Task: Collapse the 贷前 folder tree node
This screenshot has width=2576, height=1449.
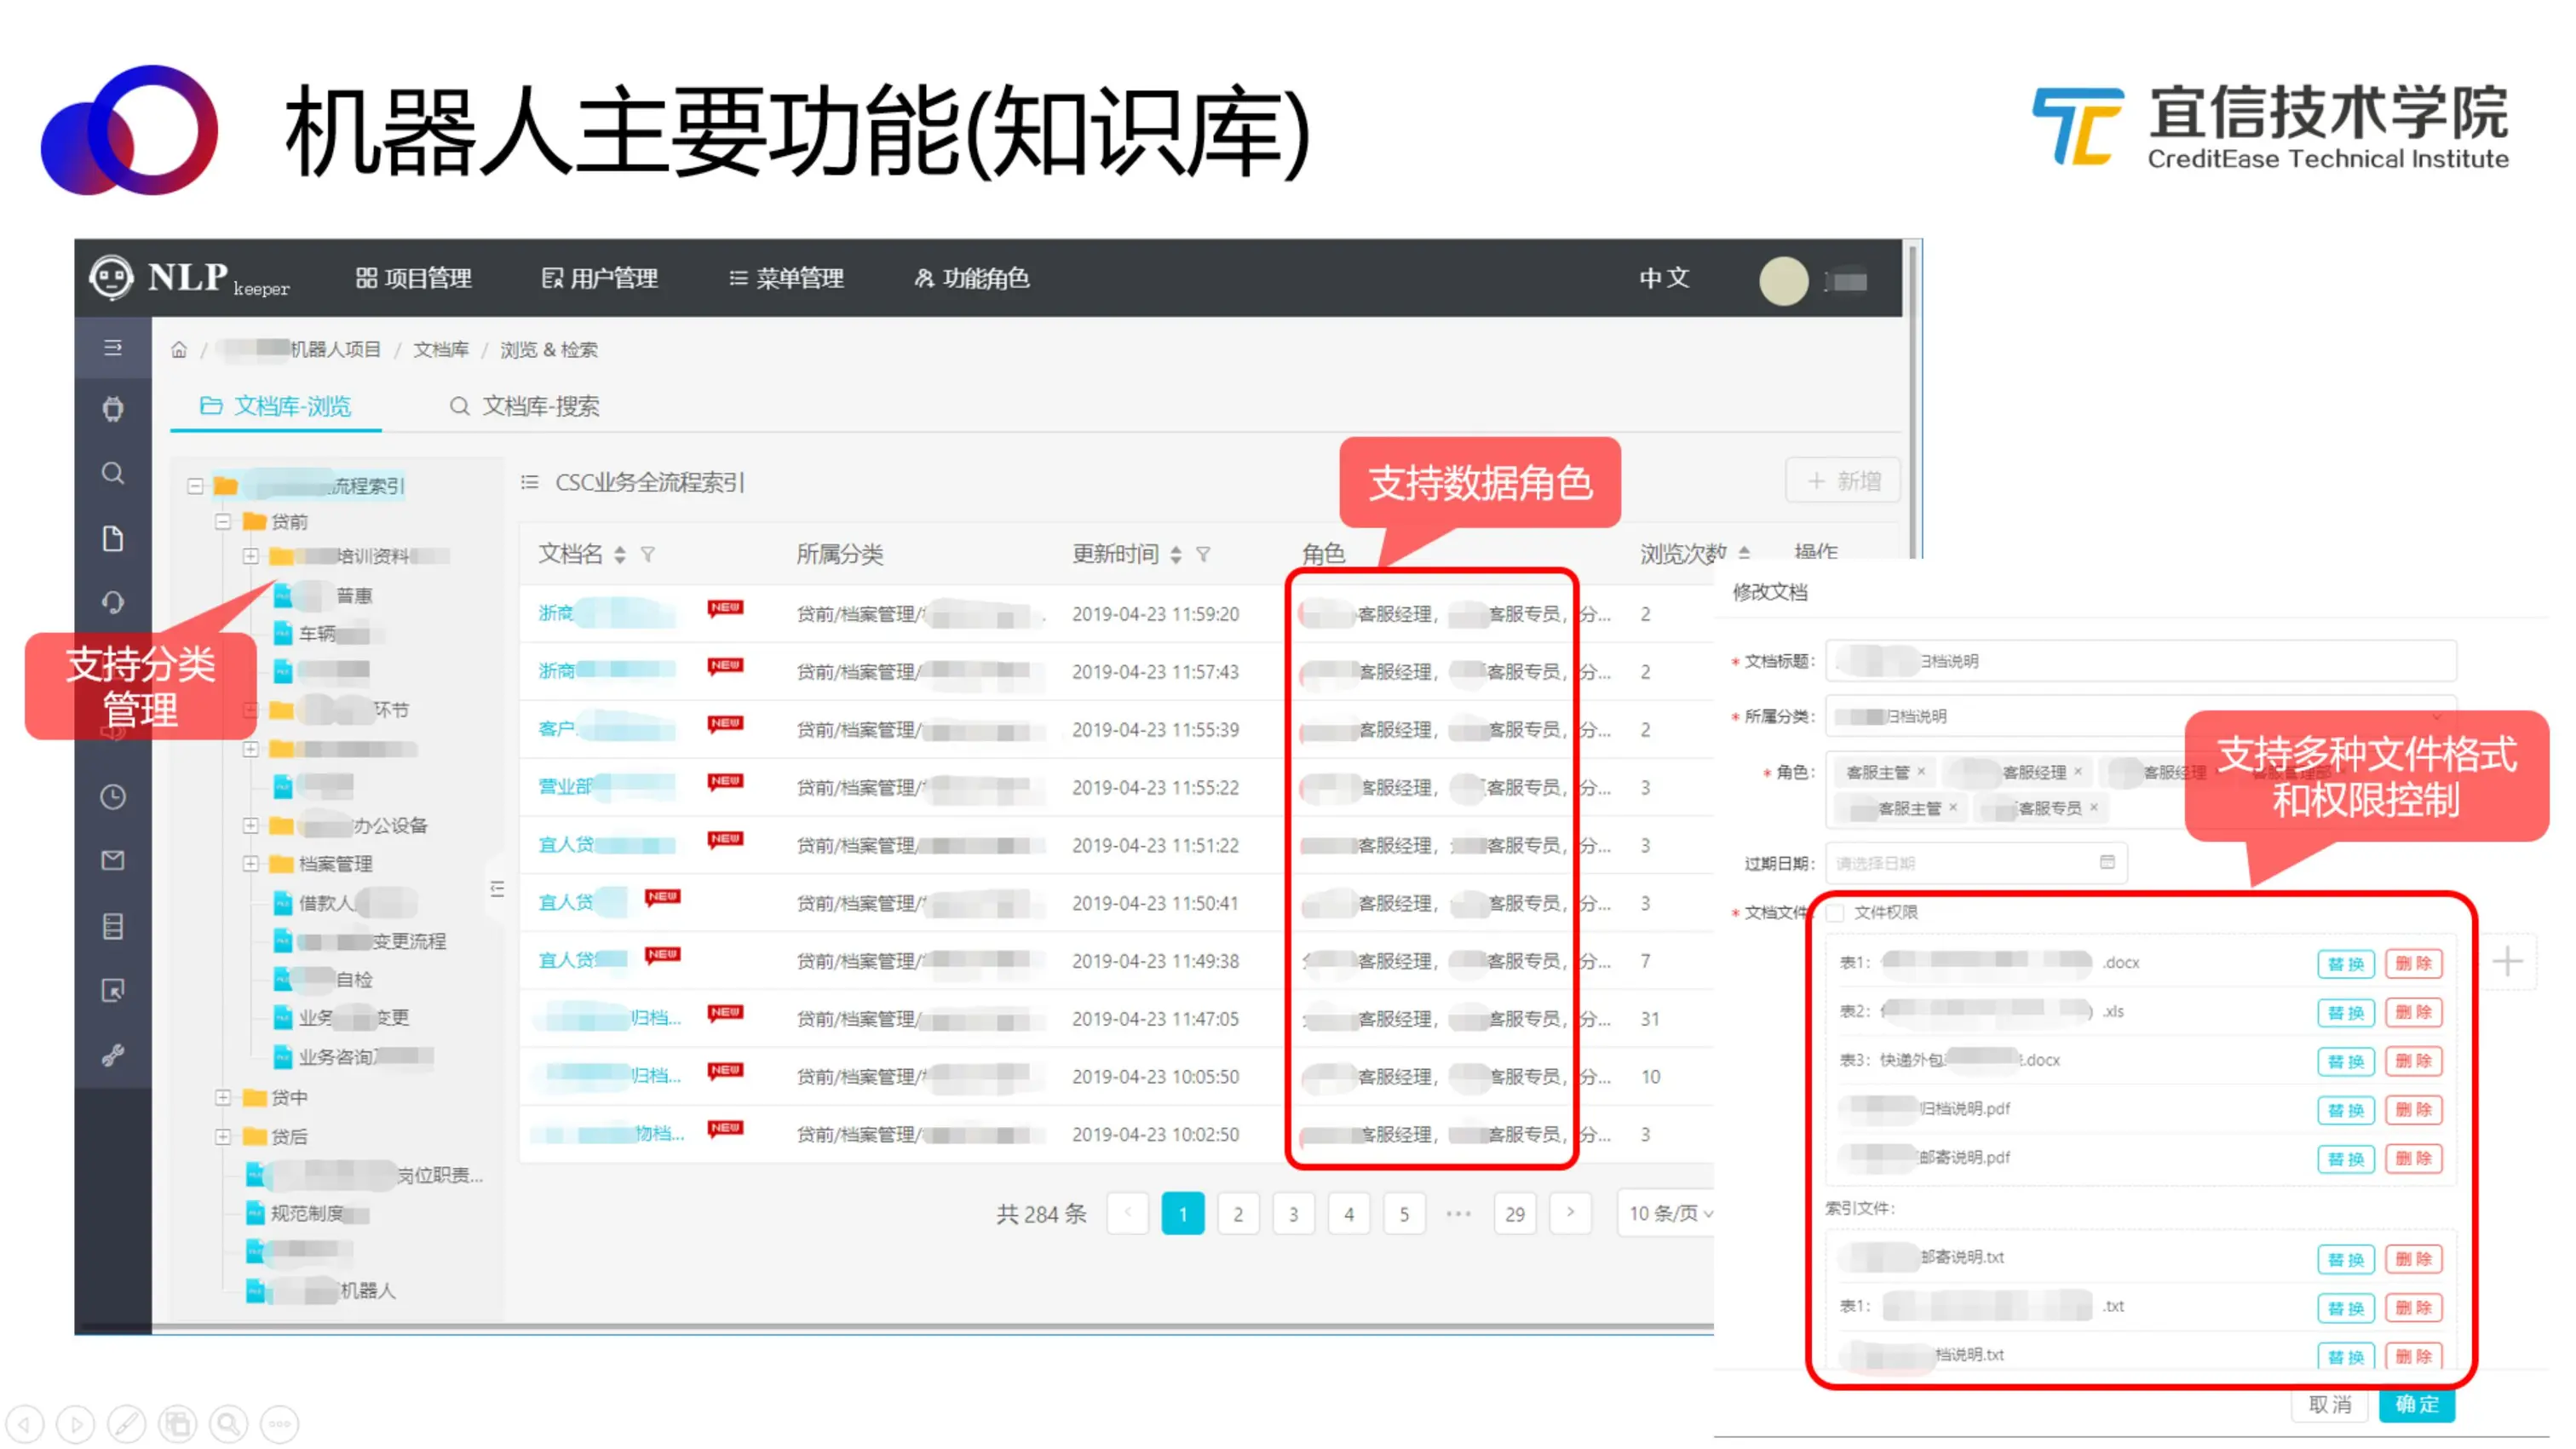Action: pyautogui.click(x=223, y=521)
